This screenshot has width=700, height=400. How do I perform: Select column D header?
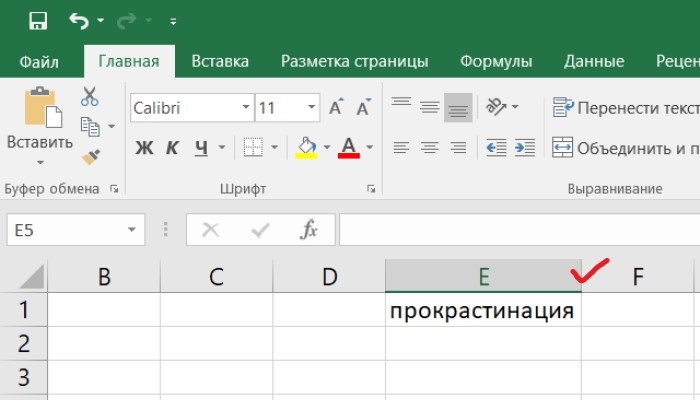click(329, 276)
